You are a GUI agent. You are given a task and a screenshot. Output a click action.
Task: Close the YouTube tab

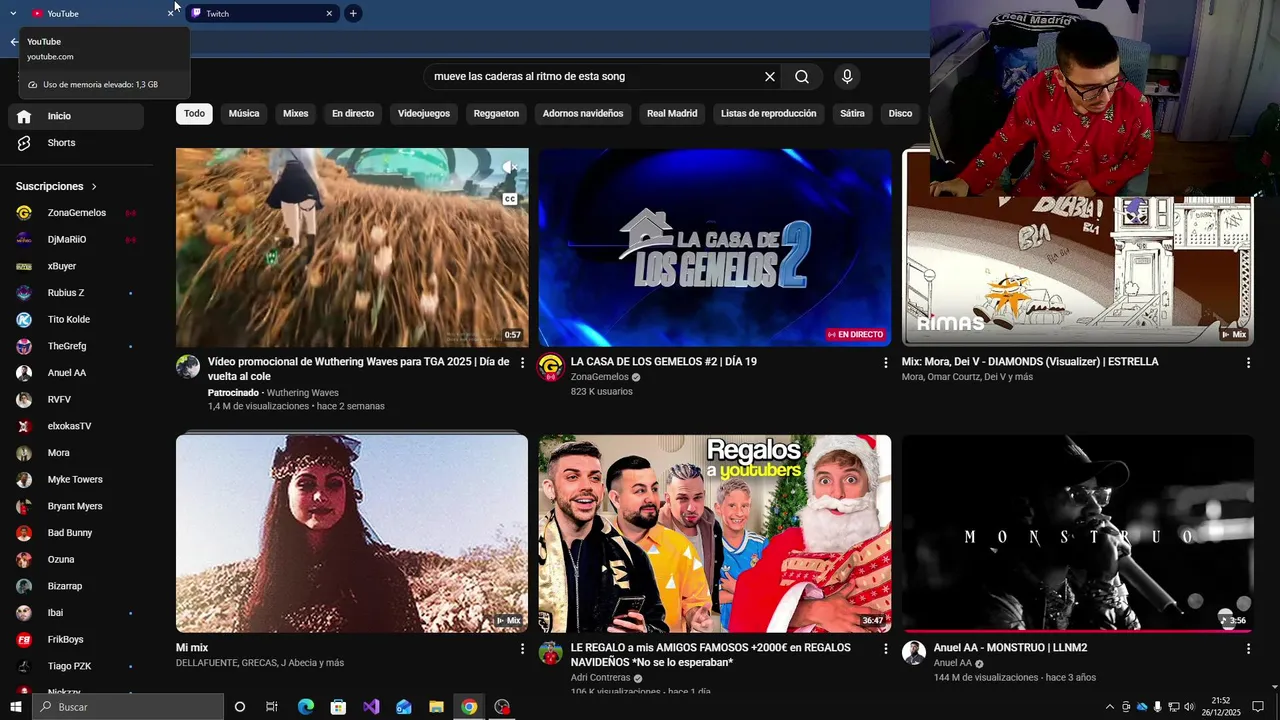pyautogui.click(x=170, y=13)
